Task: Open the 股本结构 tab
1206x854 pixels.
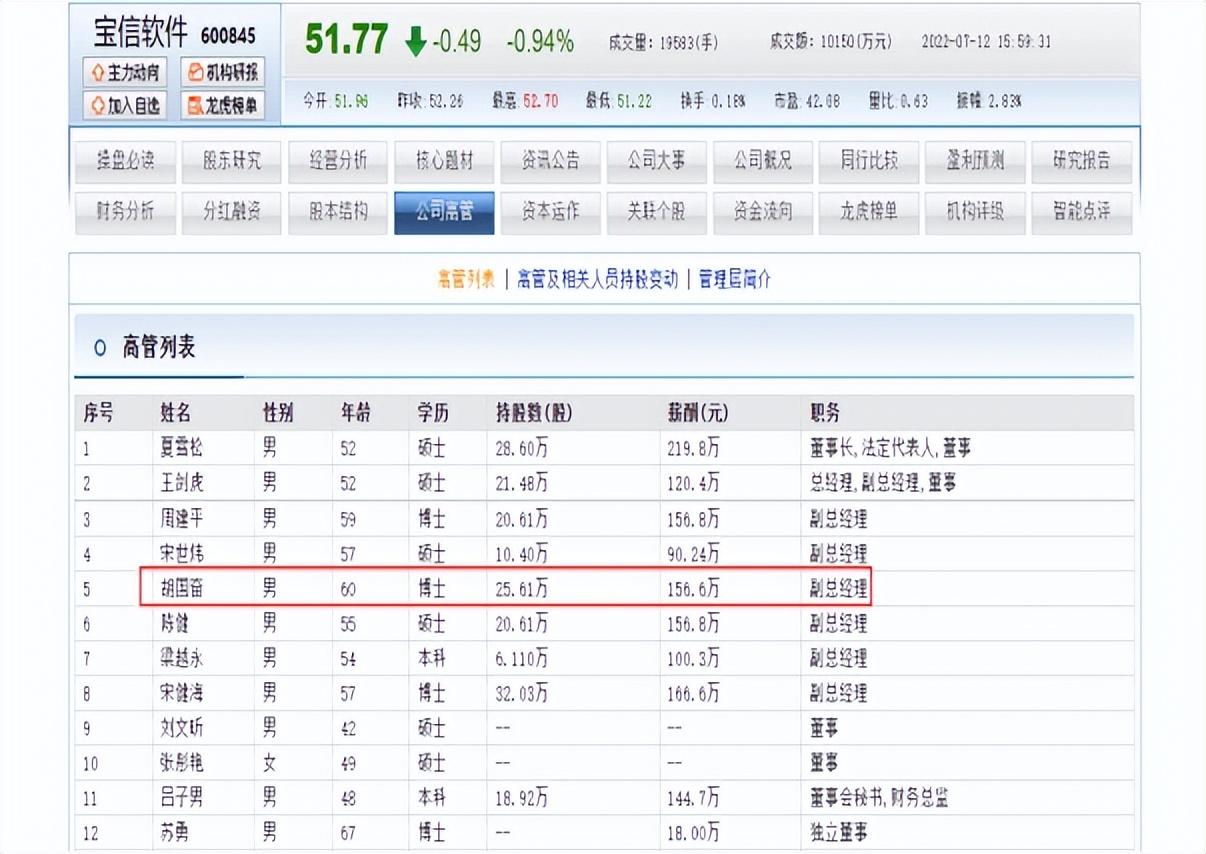Action: coord(338,212)
